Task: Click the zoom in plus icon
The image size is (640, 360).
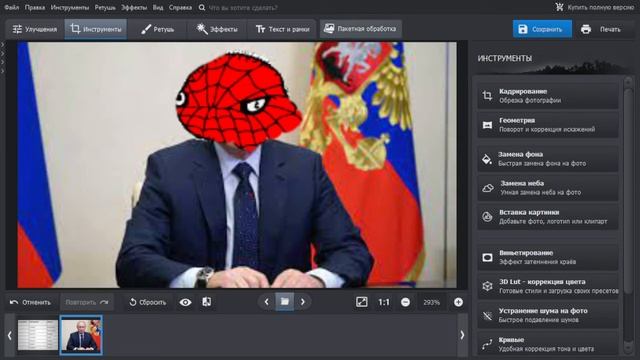Action: [458, 302]
